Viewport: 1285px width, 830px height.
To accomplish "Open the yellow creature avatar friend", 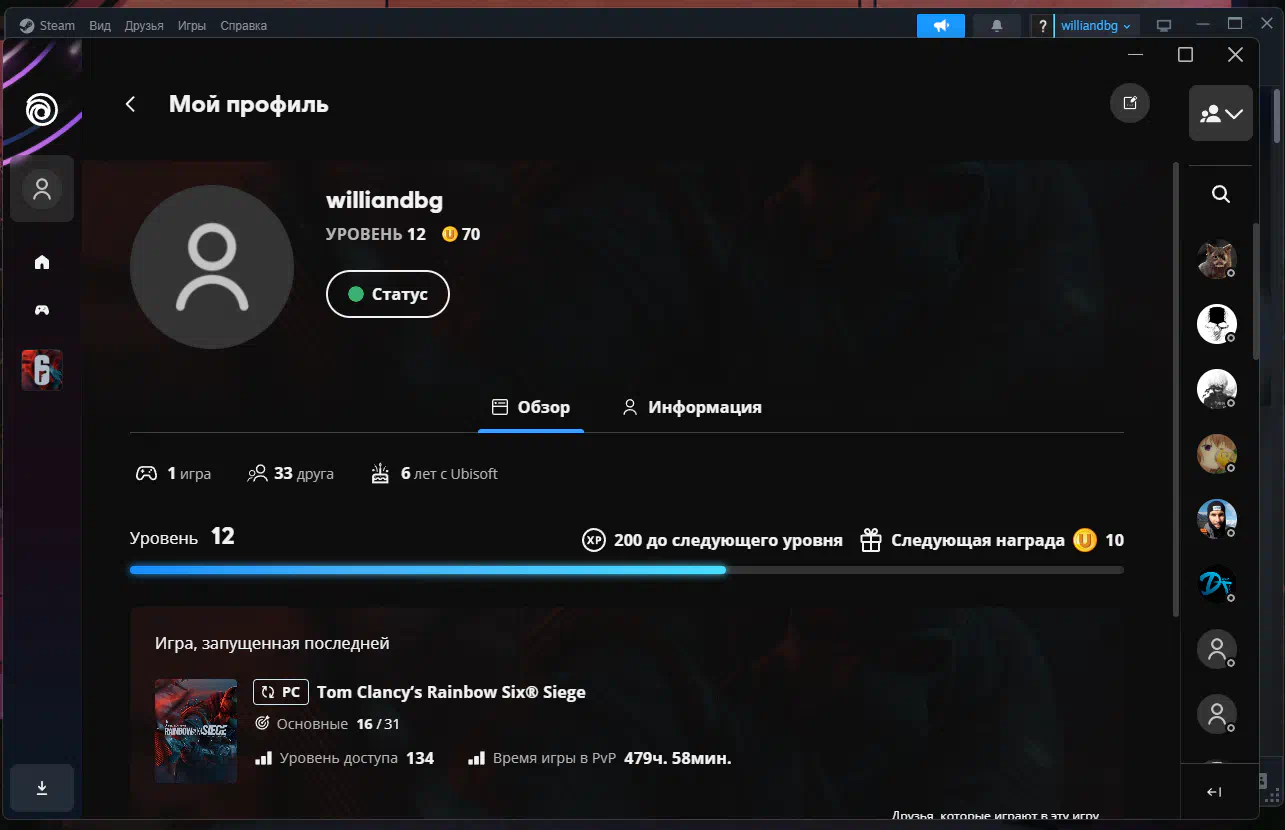I will pyautogui.click(x=1217, y=454).
